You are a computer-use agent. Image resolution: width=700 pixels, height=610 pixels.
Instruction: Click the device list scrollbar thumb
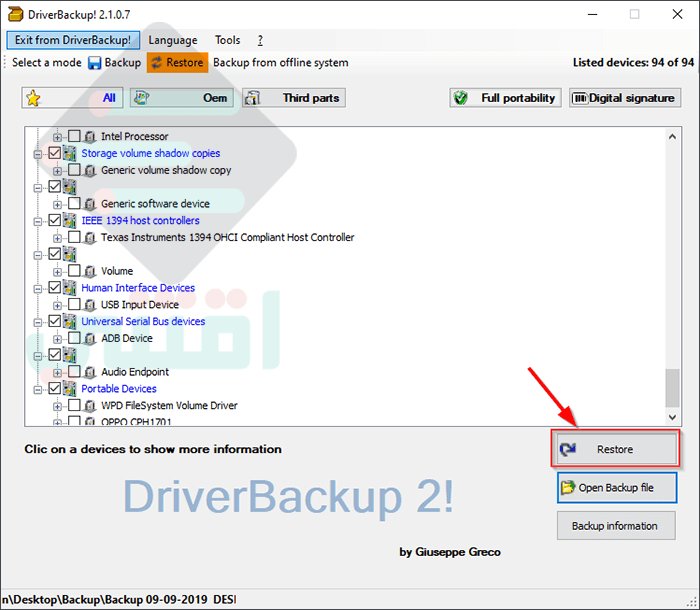point(672,388)
